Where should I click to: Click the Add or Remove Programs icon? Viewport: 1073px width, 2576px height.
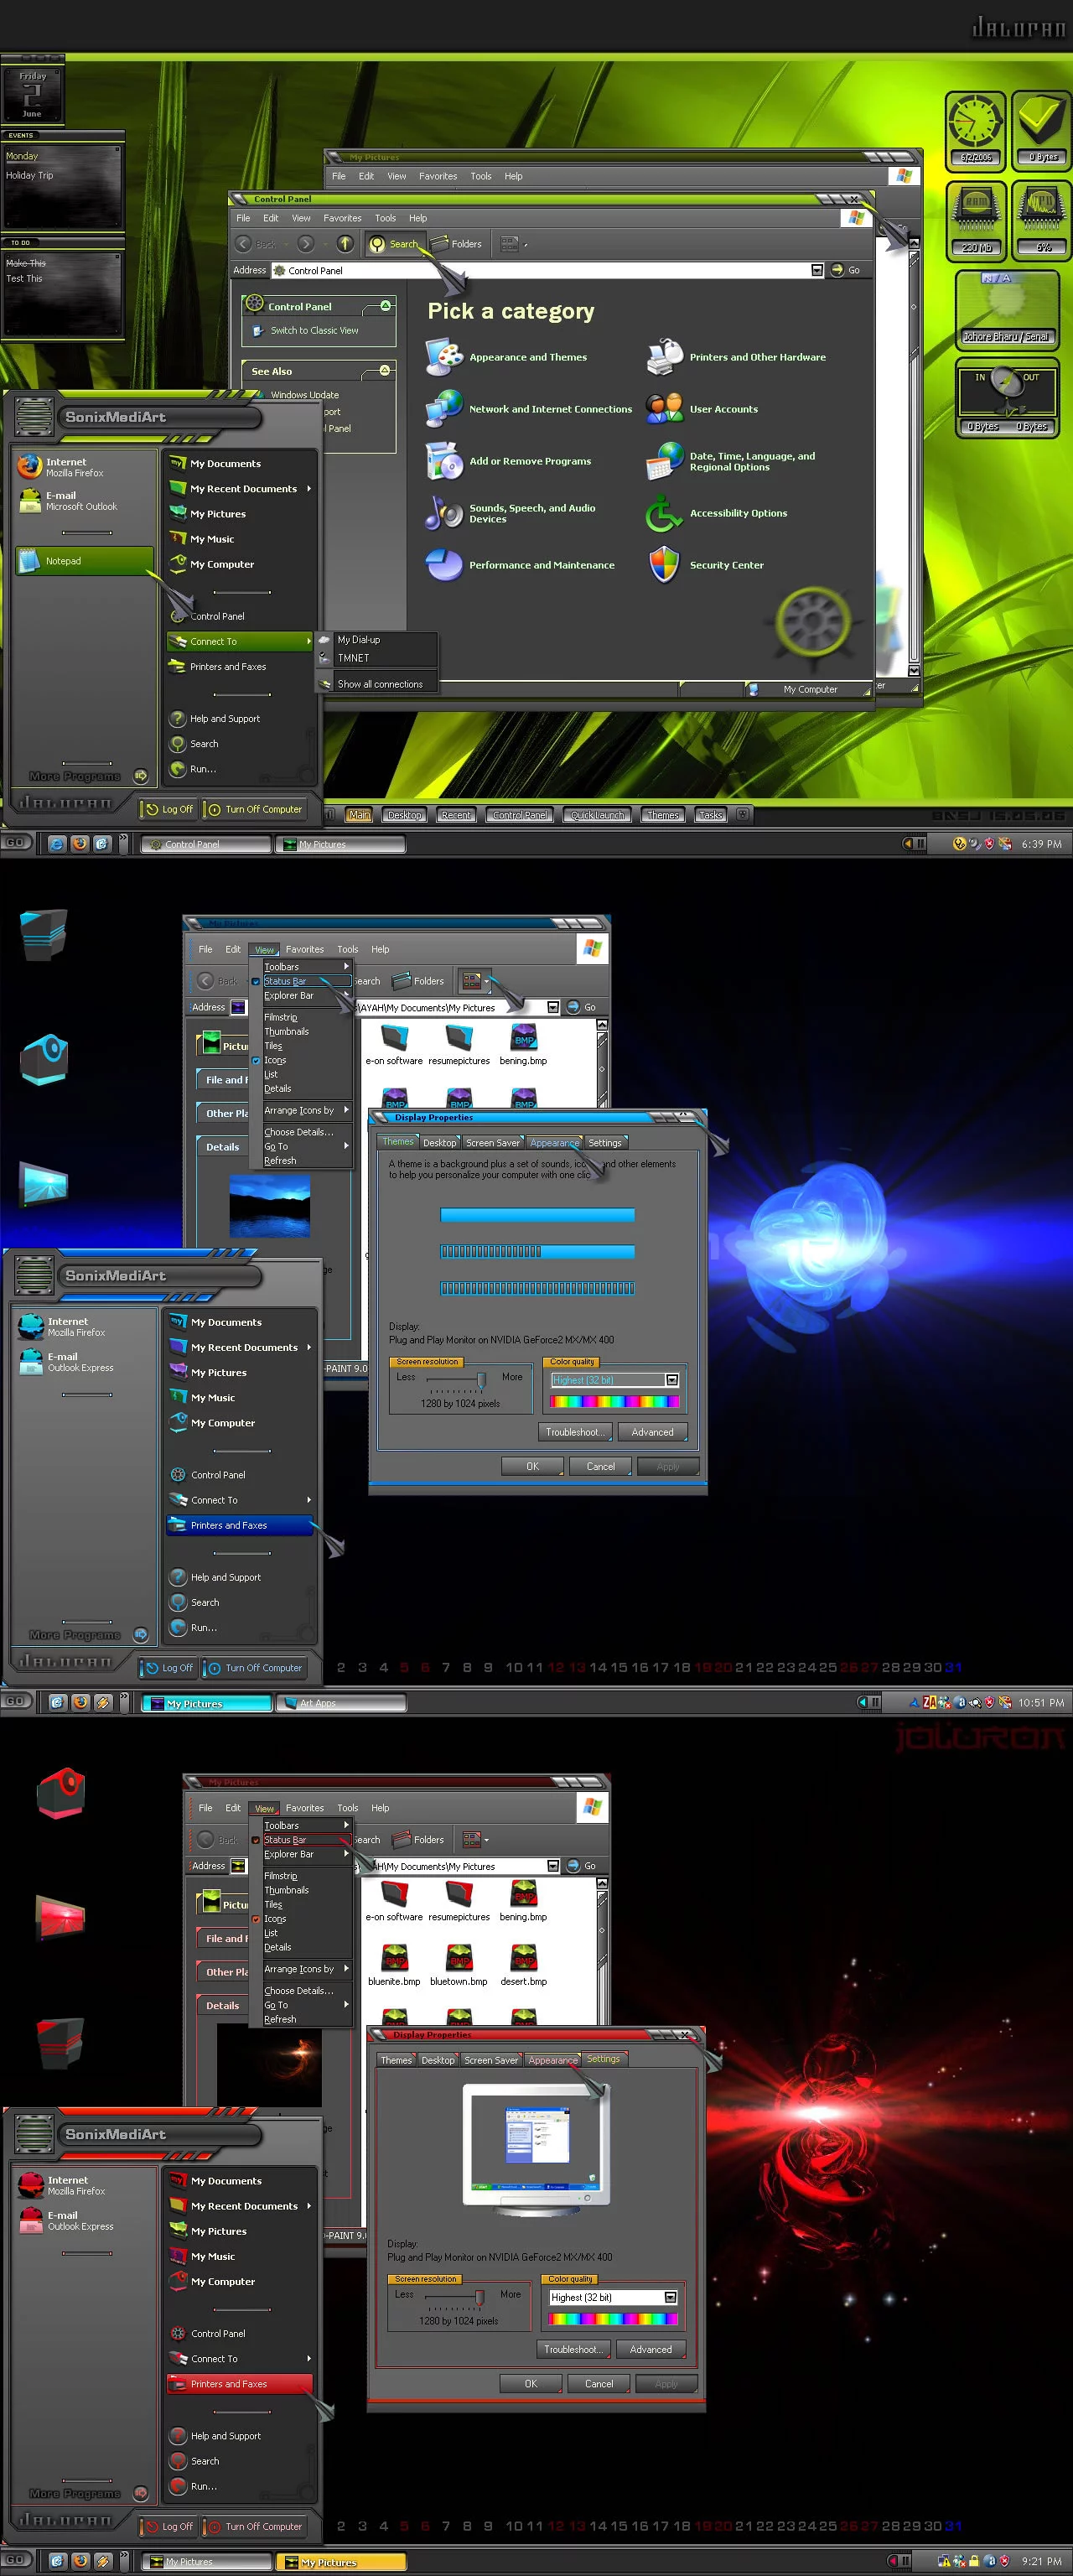click(443, 461)
